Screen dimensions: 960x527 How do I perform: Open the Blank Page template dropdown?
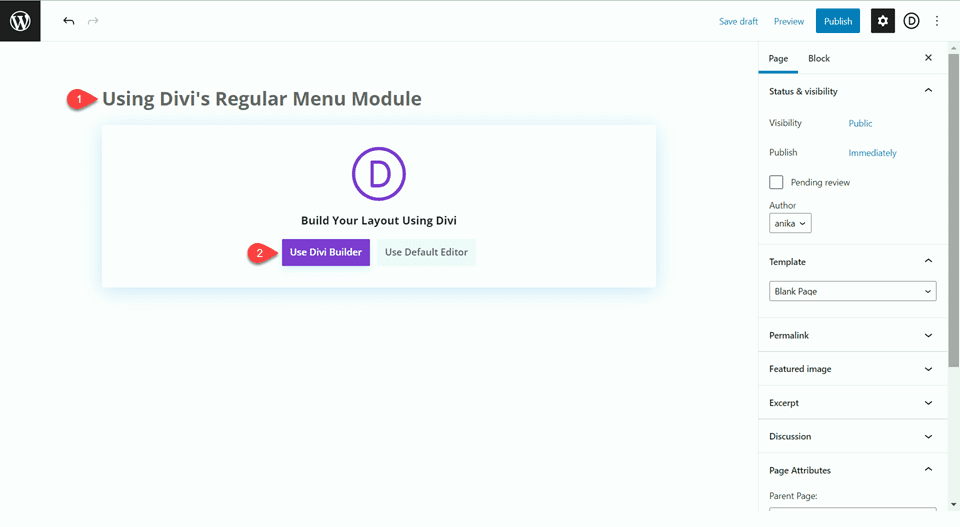pyautogui.click(x=852, y=291)
